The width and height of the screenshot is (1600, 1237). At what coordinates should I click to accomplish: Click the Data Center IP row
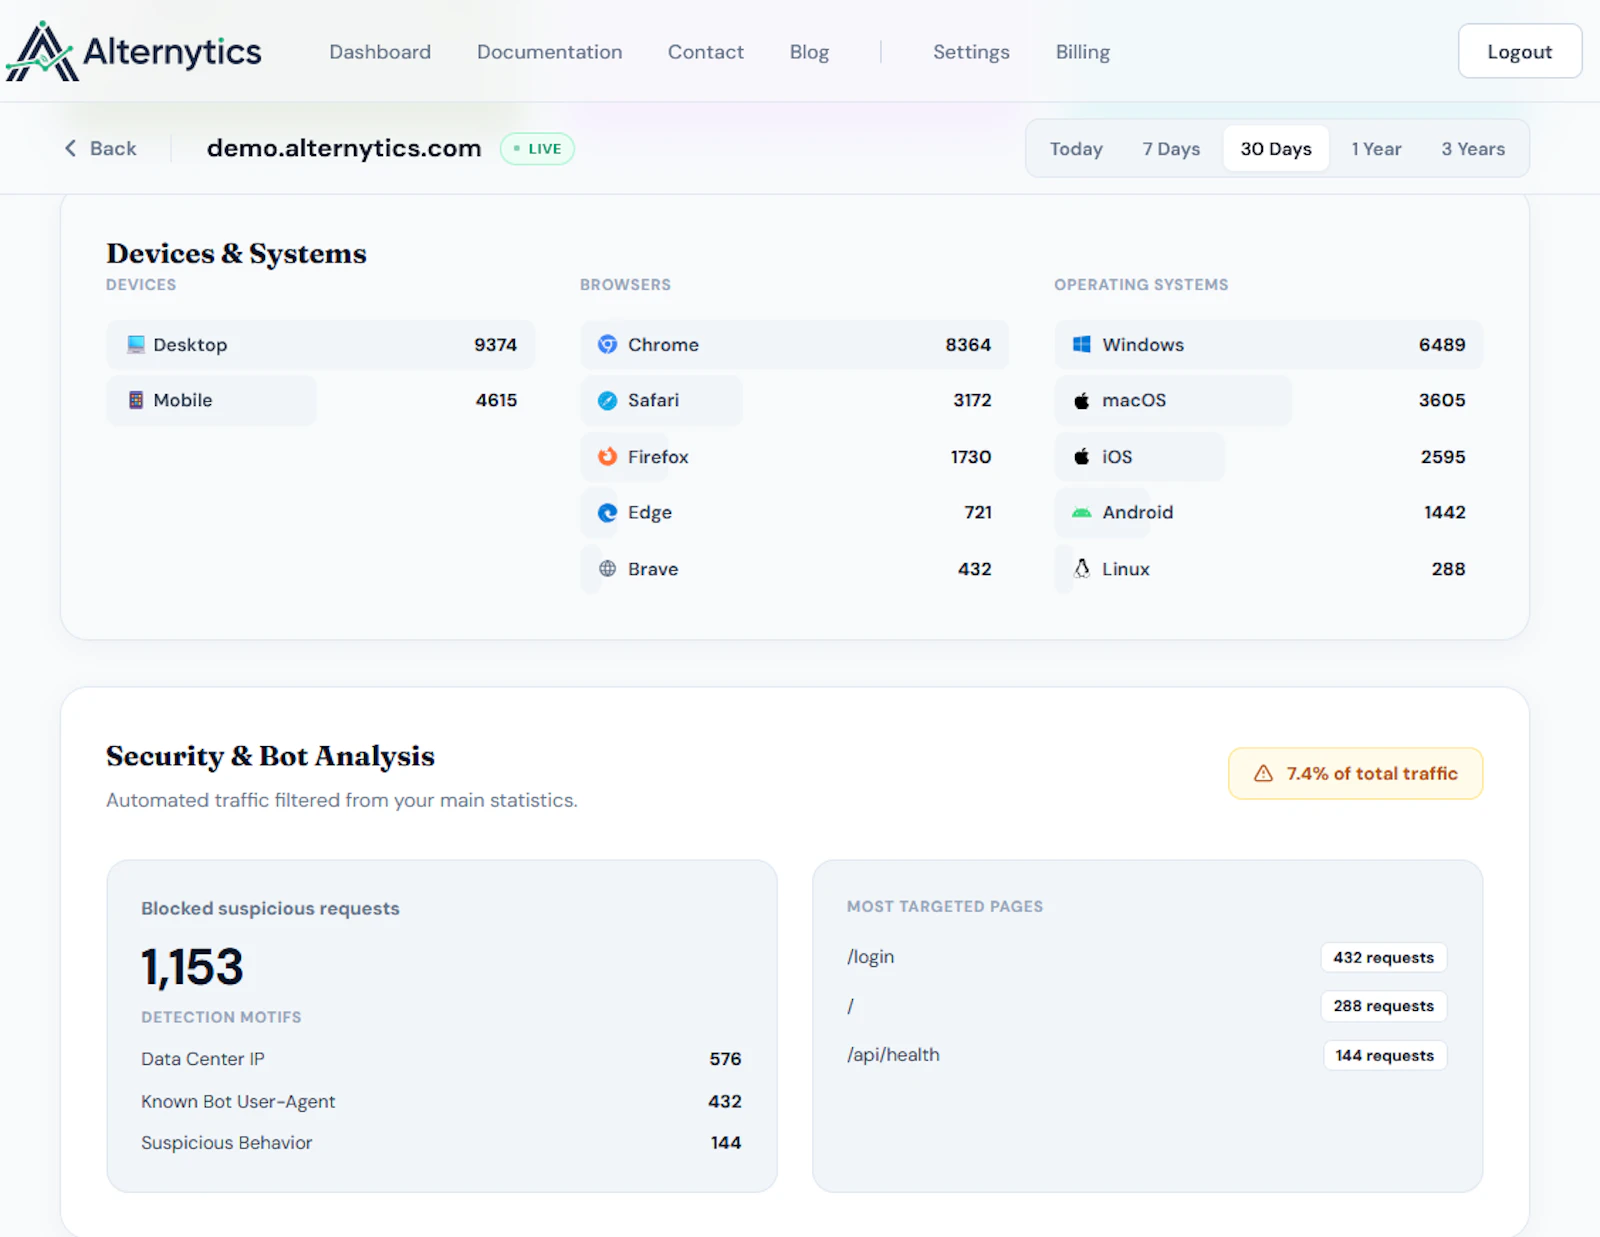click(x=441, y=1059)
